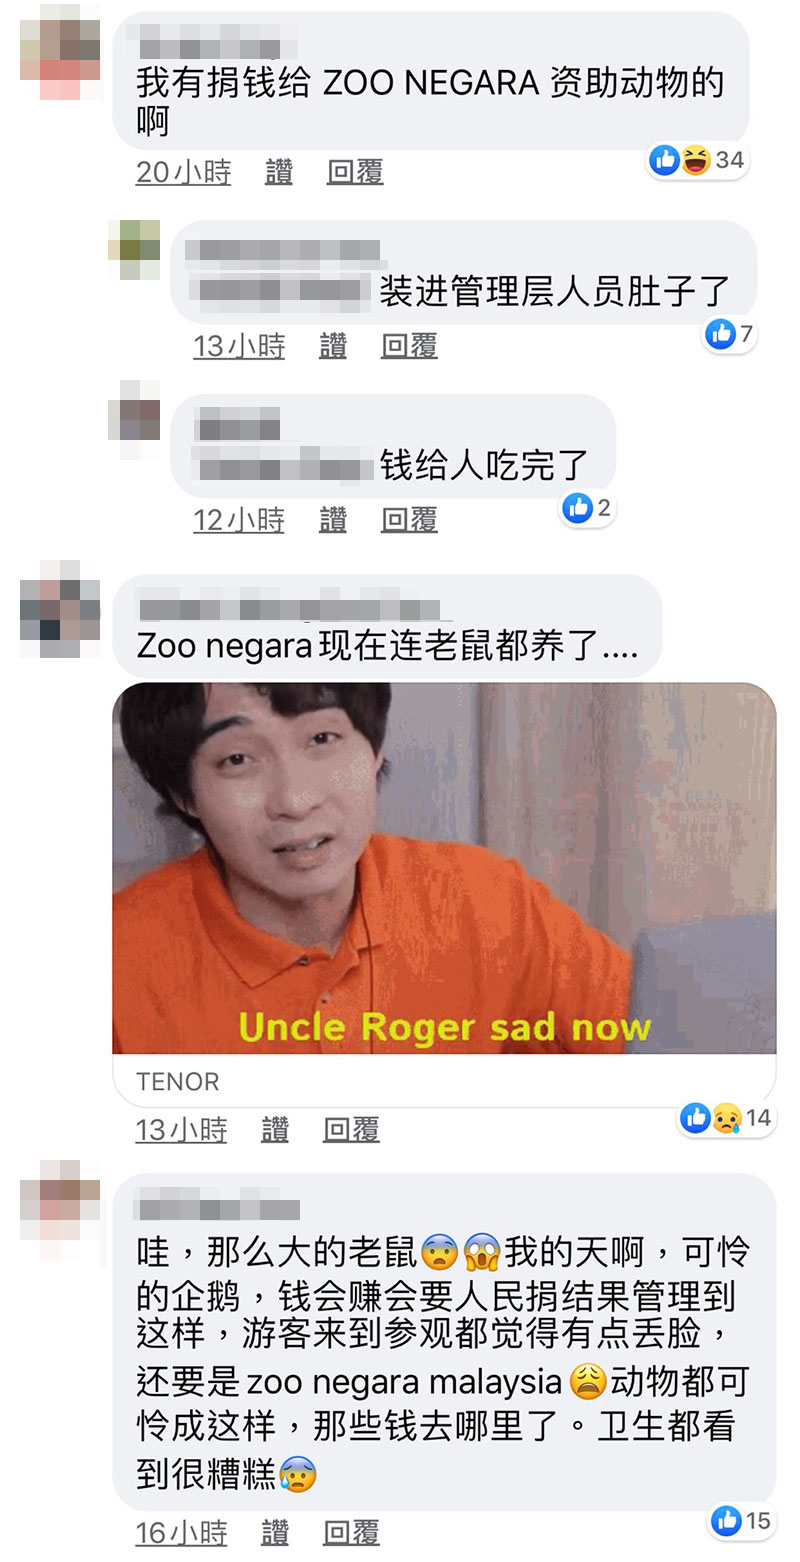This screenshot has height=1562, width=800.
Task: Like the 装进管理层人员肚子了 reply
Action: [x=333, y=346]
